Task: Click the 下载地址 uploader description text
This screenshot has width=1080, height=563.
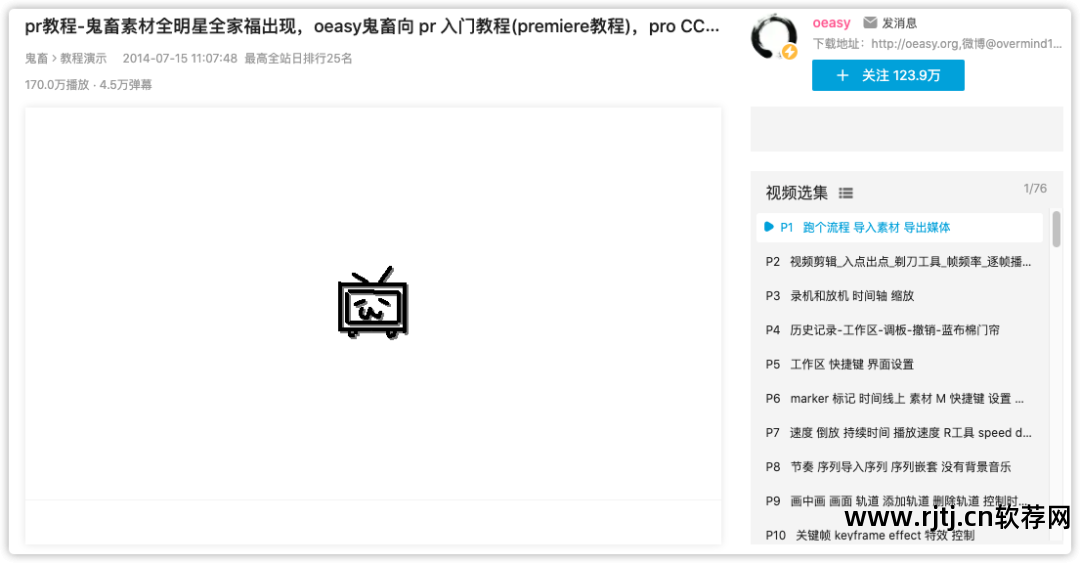Action: (x=937, y=44)
